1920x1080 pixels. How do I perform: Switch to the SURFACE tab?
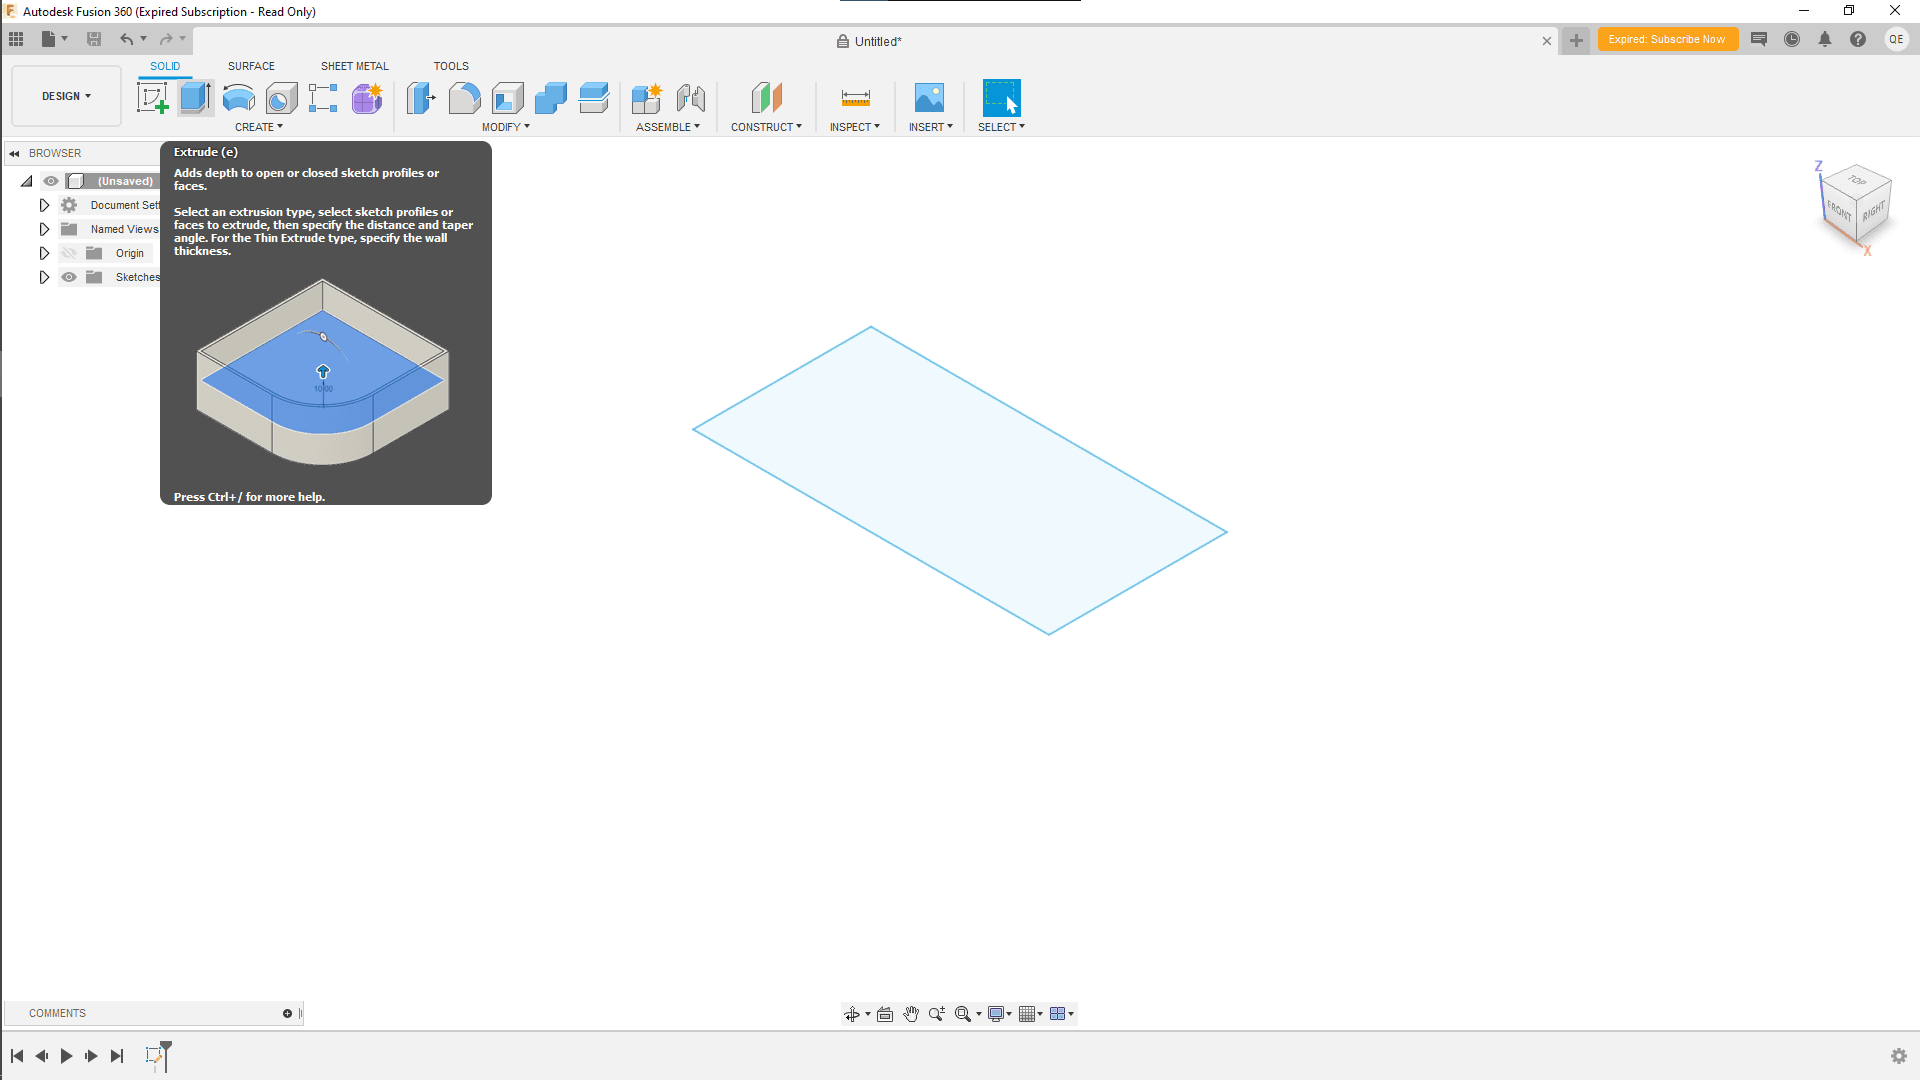pos(250,66)
